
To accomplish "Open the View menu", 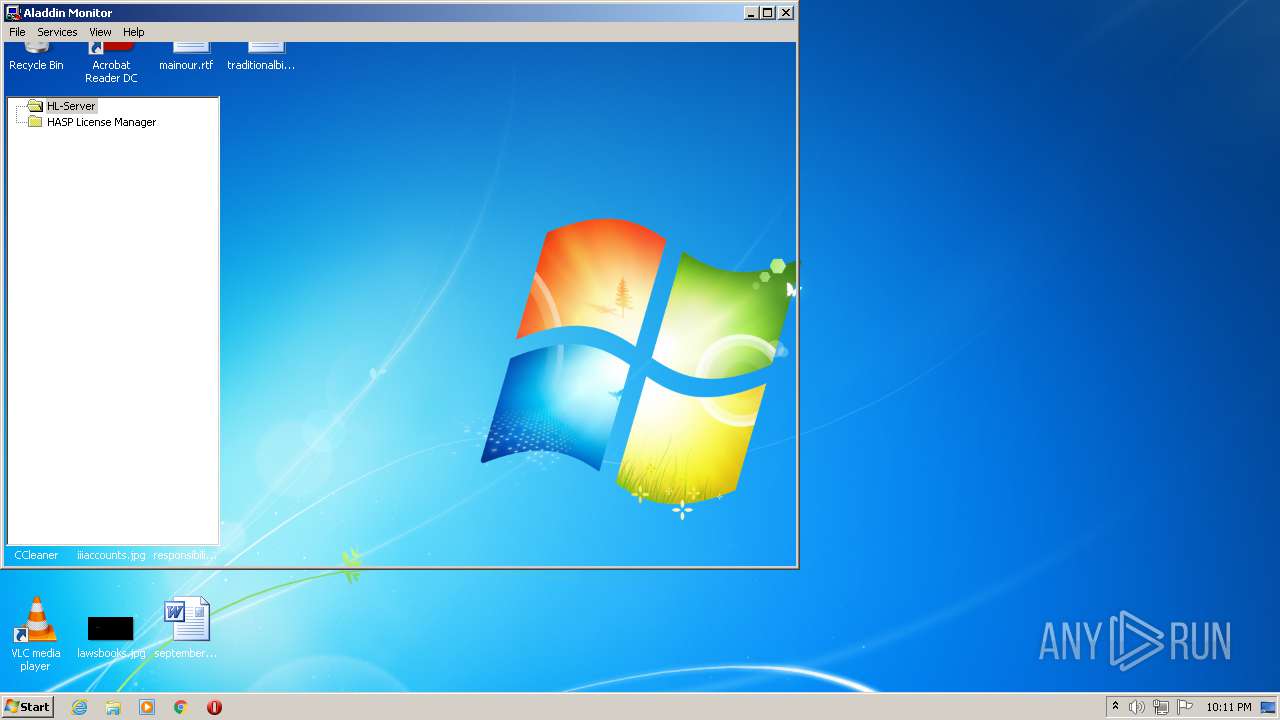I will point(100,32).
